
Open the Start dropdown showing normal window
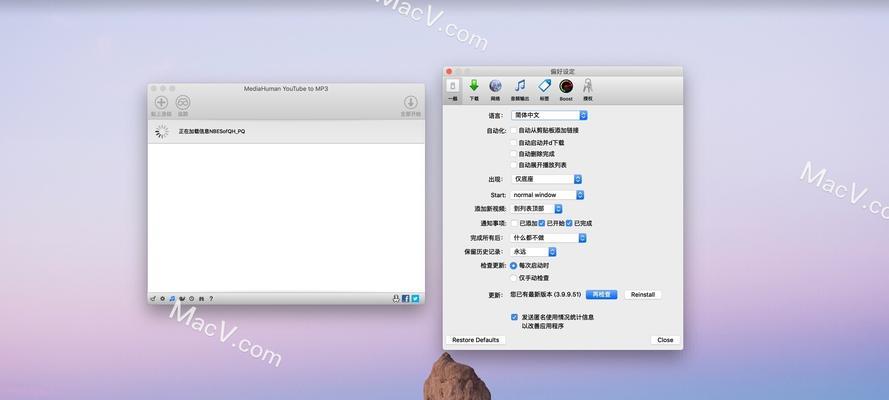tap(547, 195)
